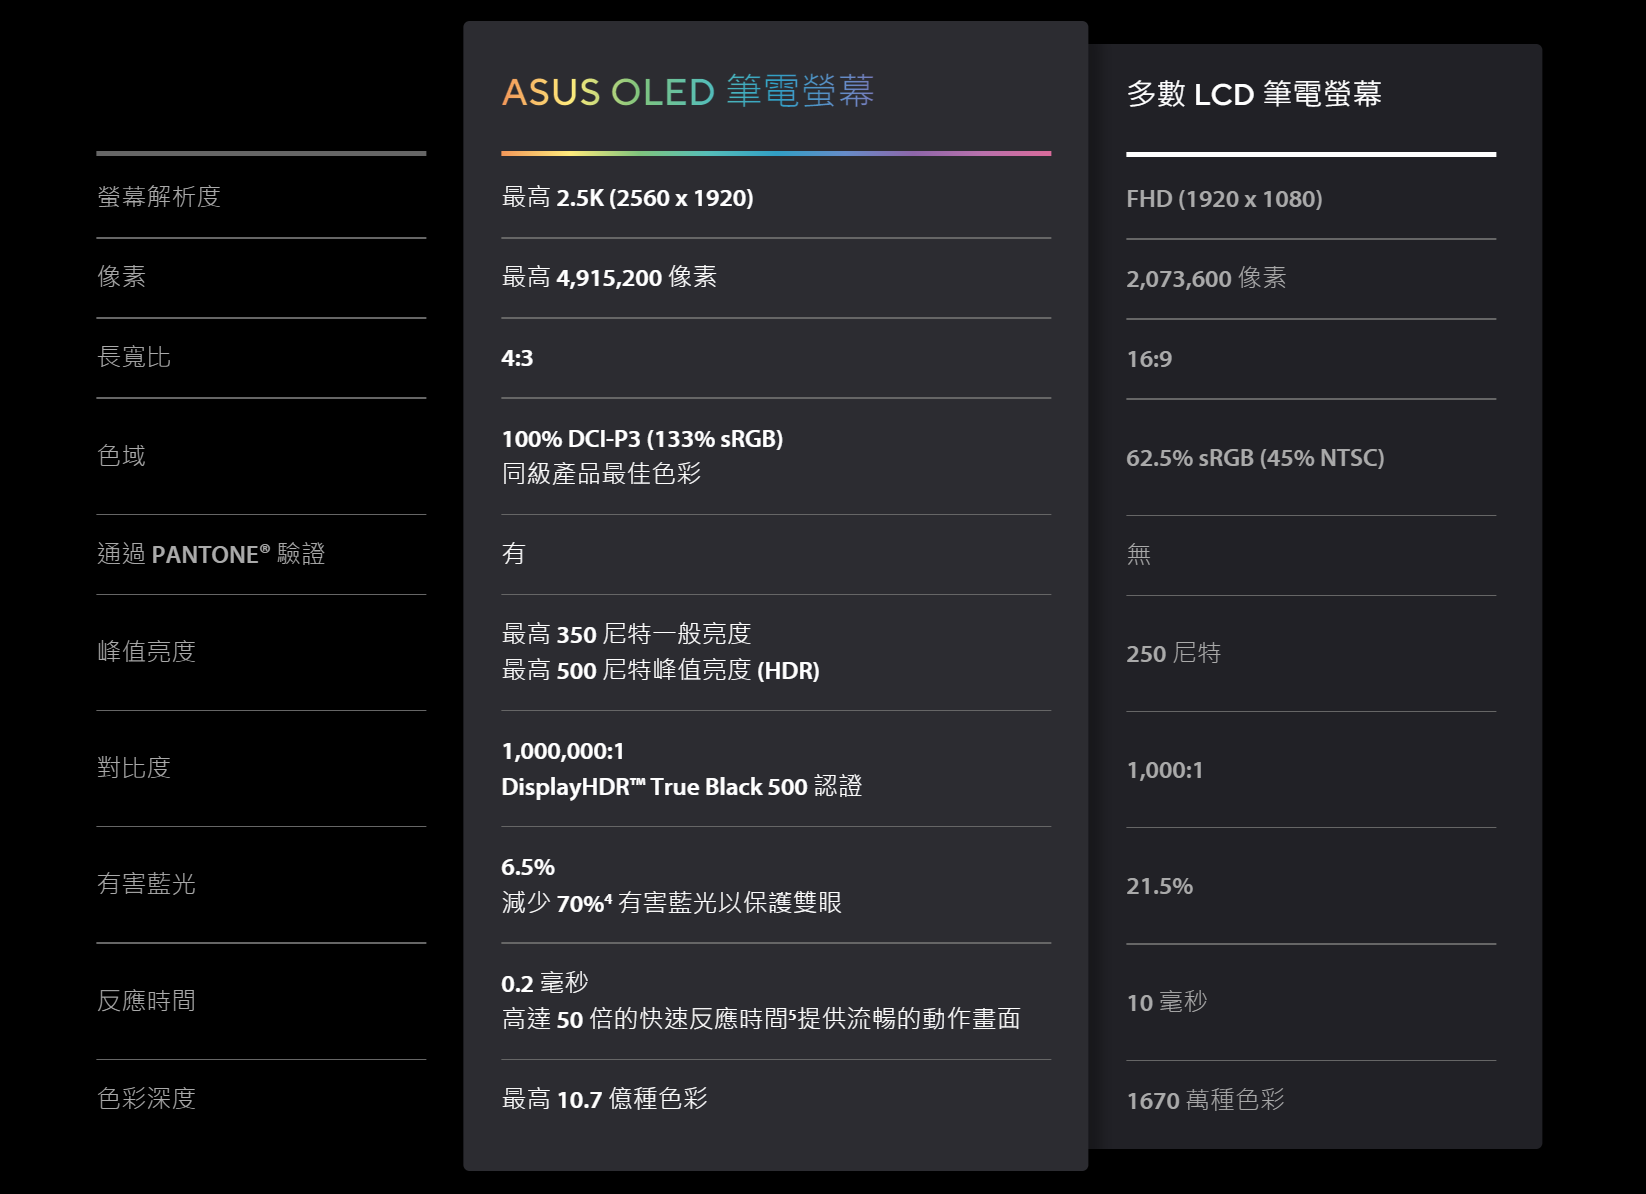
Task: Click the rainbow gradient bar under OLED heading
Action: tap(775, 153)
